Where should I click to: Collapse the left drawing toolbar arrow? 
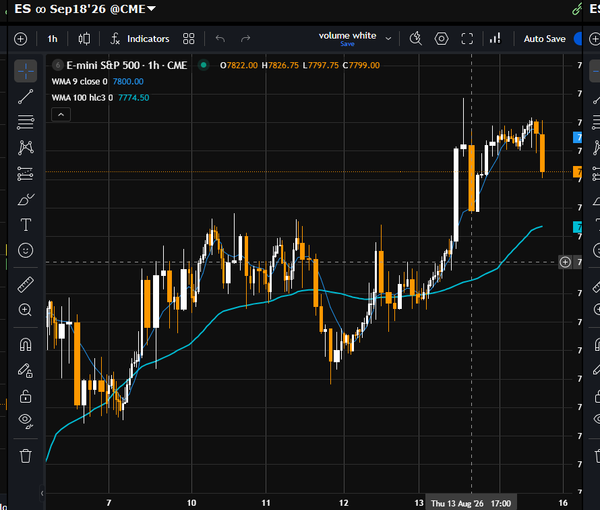point(42,493)
